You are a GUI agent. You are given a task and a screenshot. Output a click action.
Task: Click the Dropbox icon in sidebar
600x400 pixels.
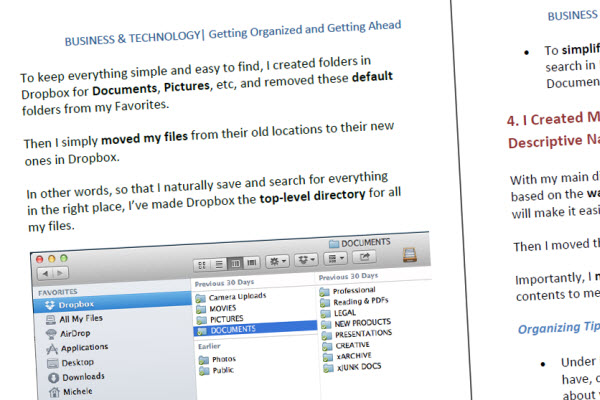coord(50,305)
